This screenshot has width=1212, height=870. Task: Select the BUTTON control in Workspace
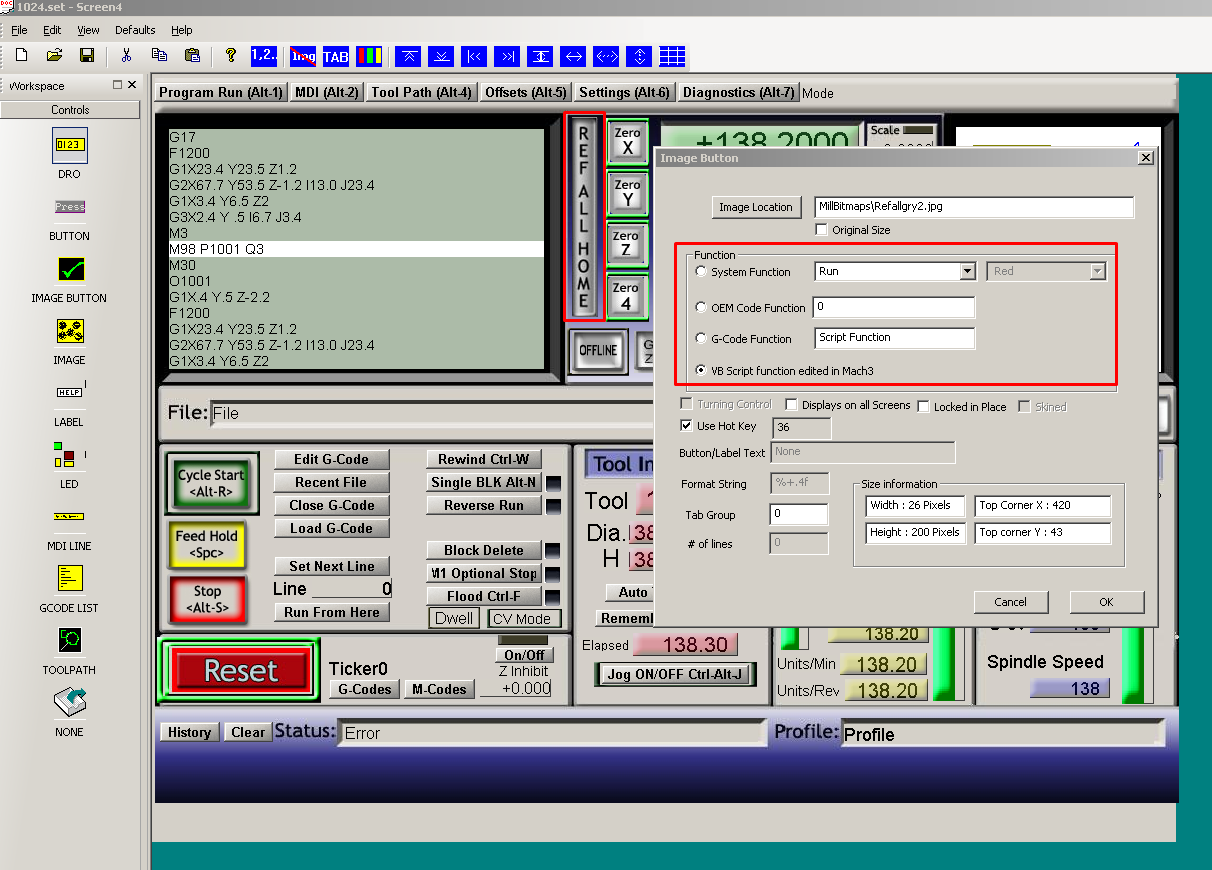(69, 207)
